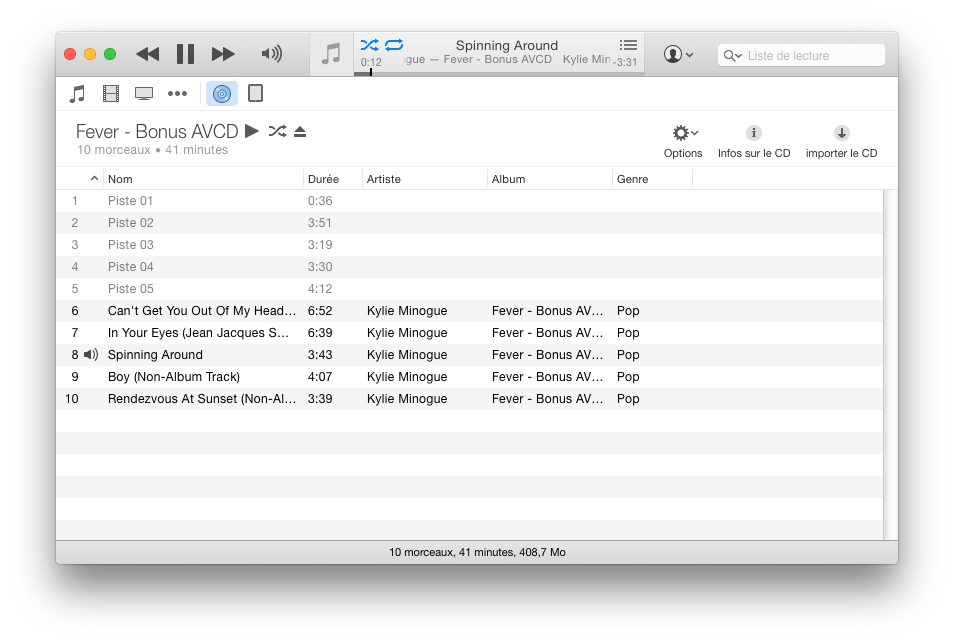The width and height of the screenshot is (954, 644).
Task: Select Can't Get You Out Of My Head track
Action: (469, 311)
